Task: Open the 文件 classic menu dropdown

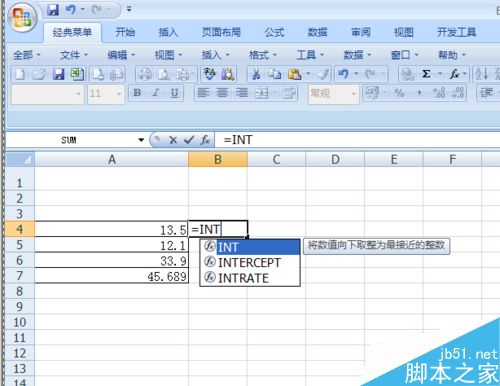Action: 74,55
